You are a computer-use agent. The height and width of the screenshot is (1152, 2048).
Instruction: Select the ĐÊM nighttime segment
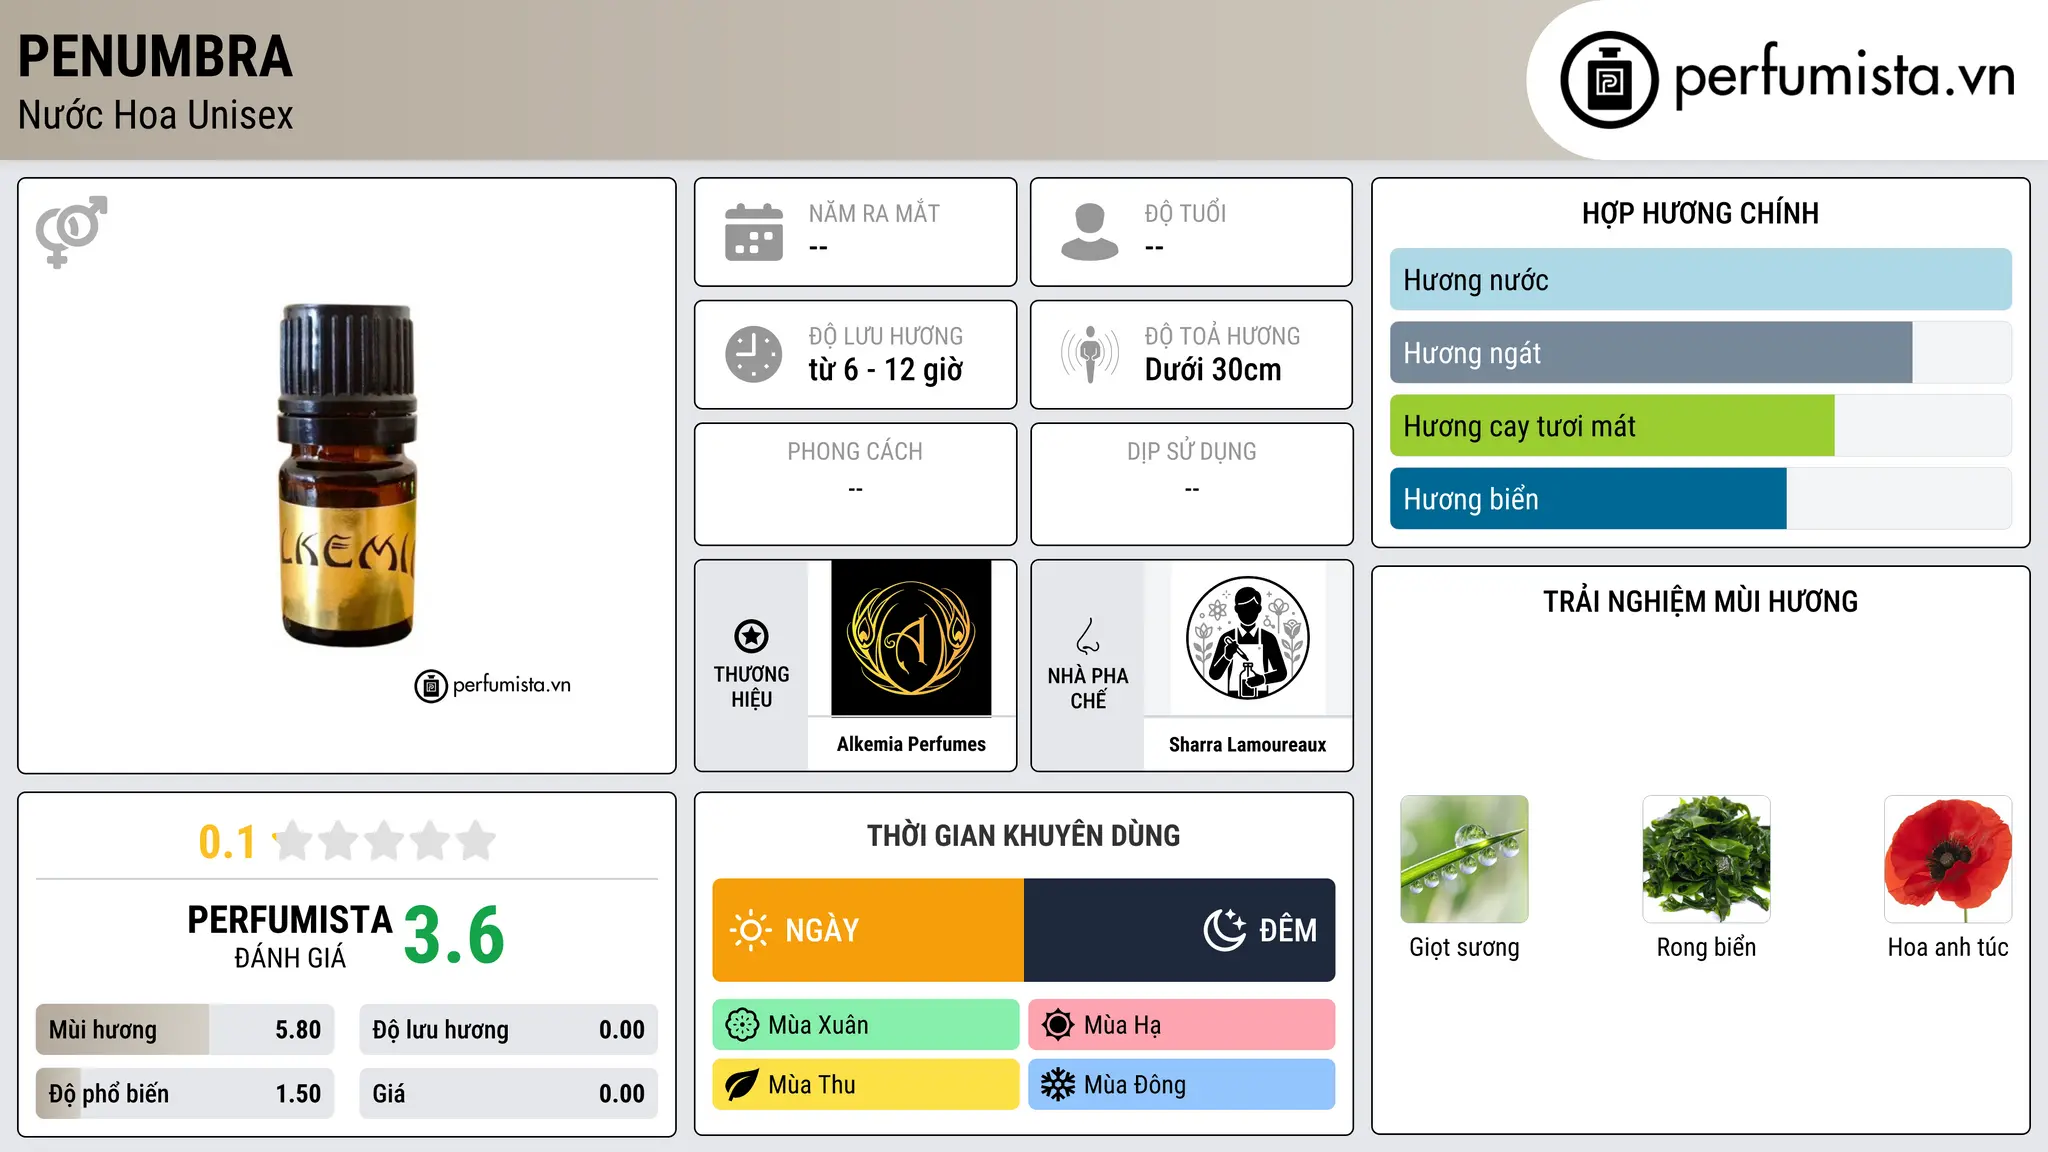pyautogui.click(x=1180, y=930)
